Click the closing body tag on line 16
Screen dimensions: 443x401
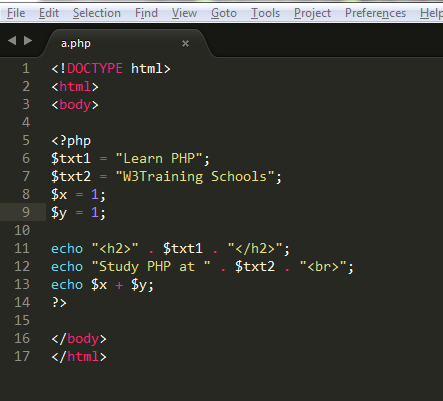coord(79,339)
